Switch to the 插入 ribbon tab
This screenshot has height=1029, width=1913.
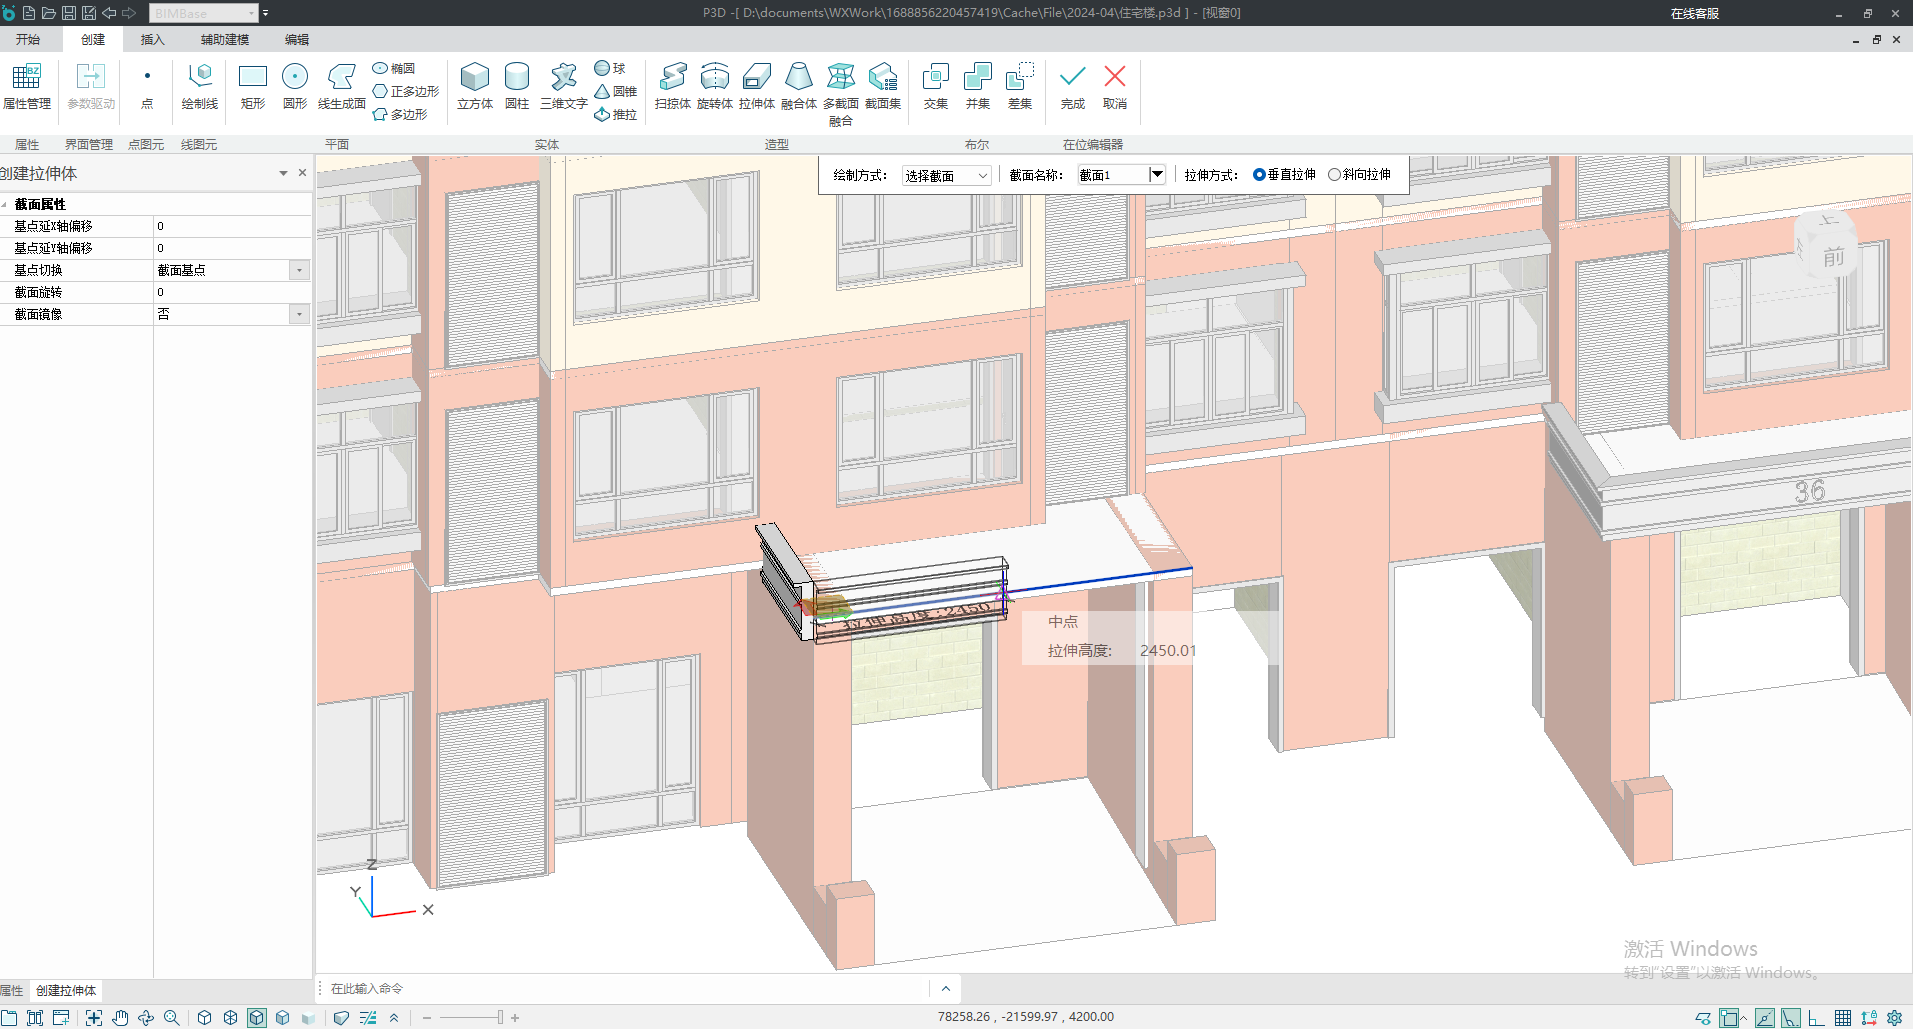[x=152, y=40]
